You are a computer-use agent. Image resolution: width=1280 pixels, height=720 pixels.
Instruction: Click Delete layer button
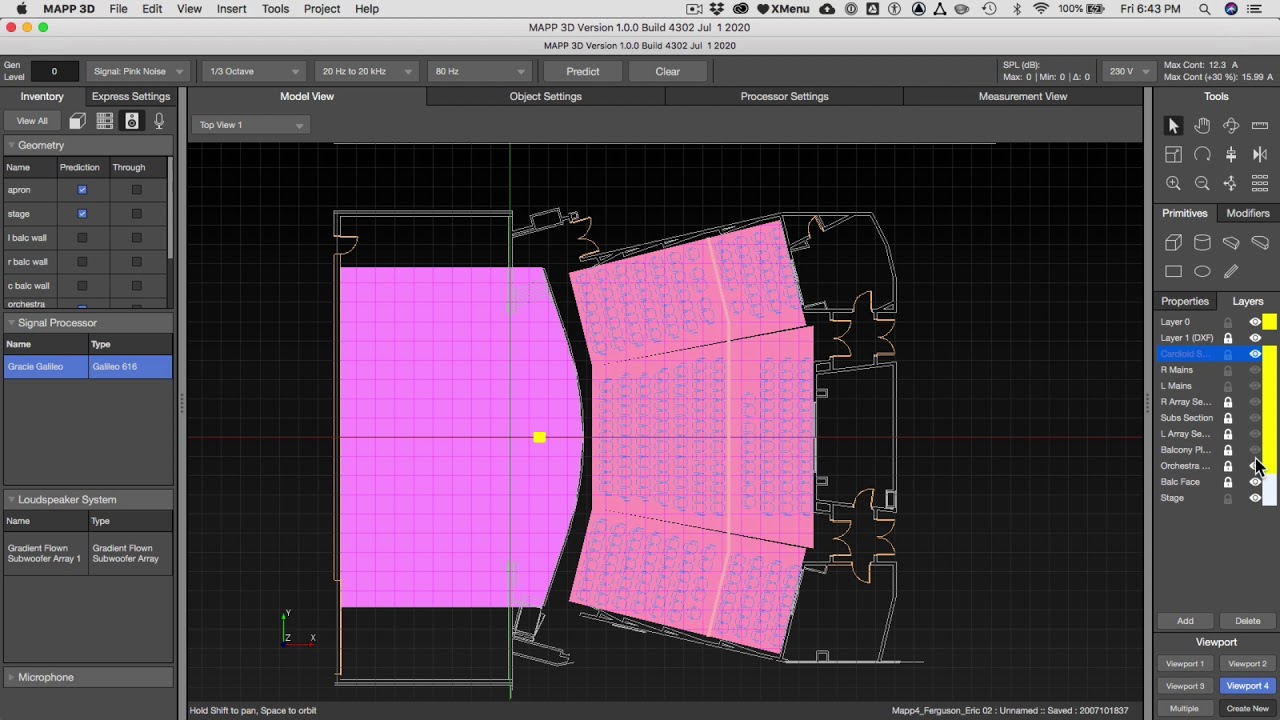1248,621
